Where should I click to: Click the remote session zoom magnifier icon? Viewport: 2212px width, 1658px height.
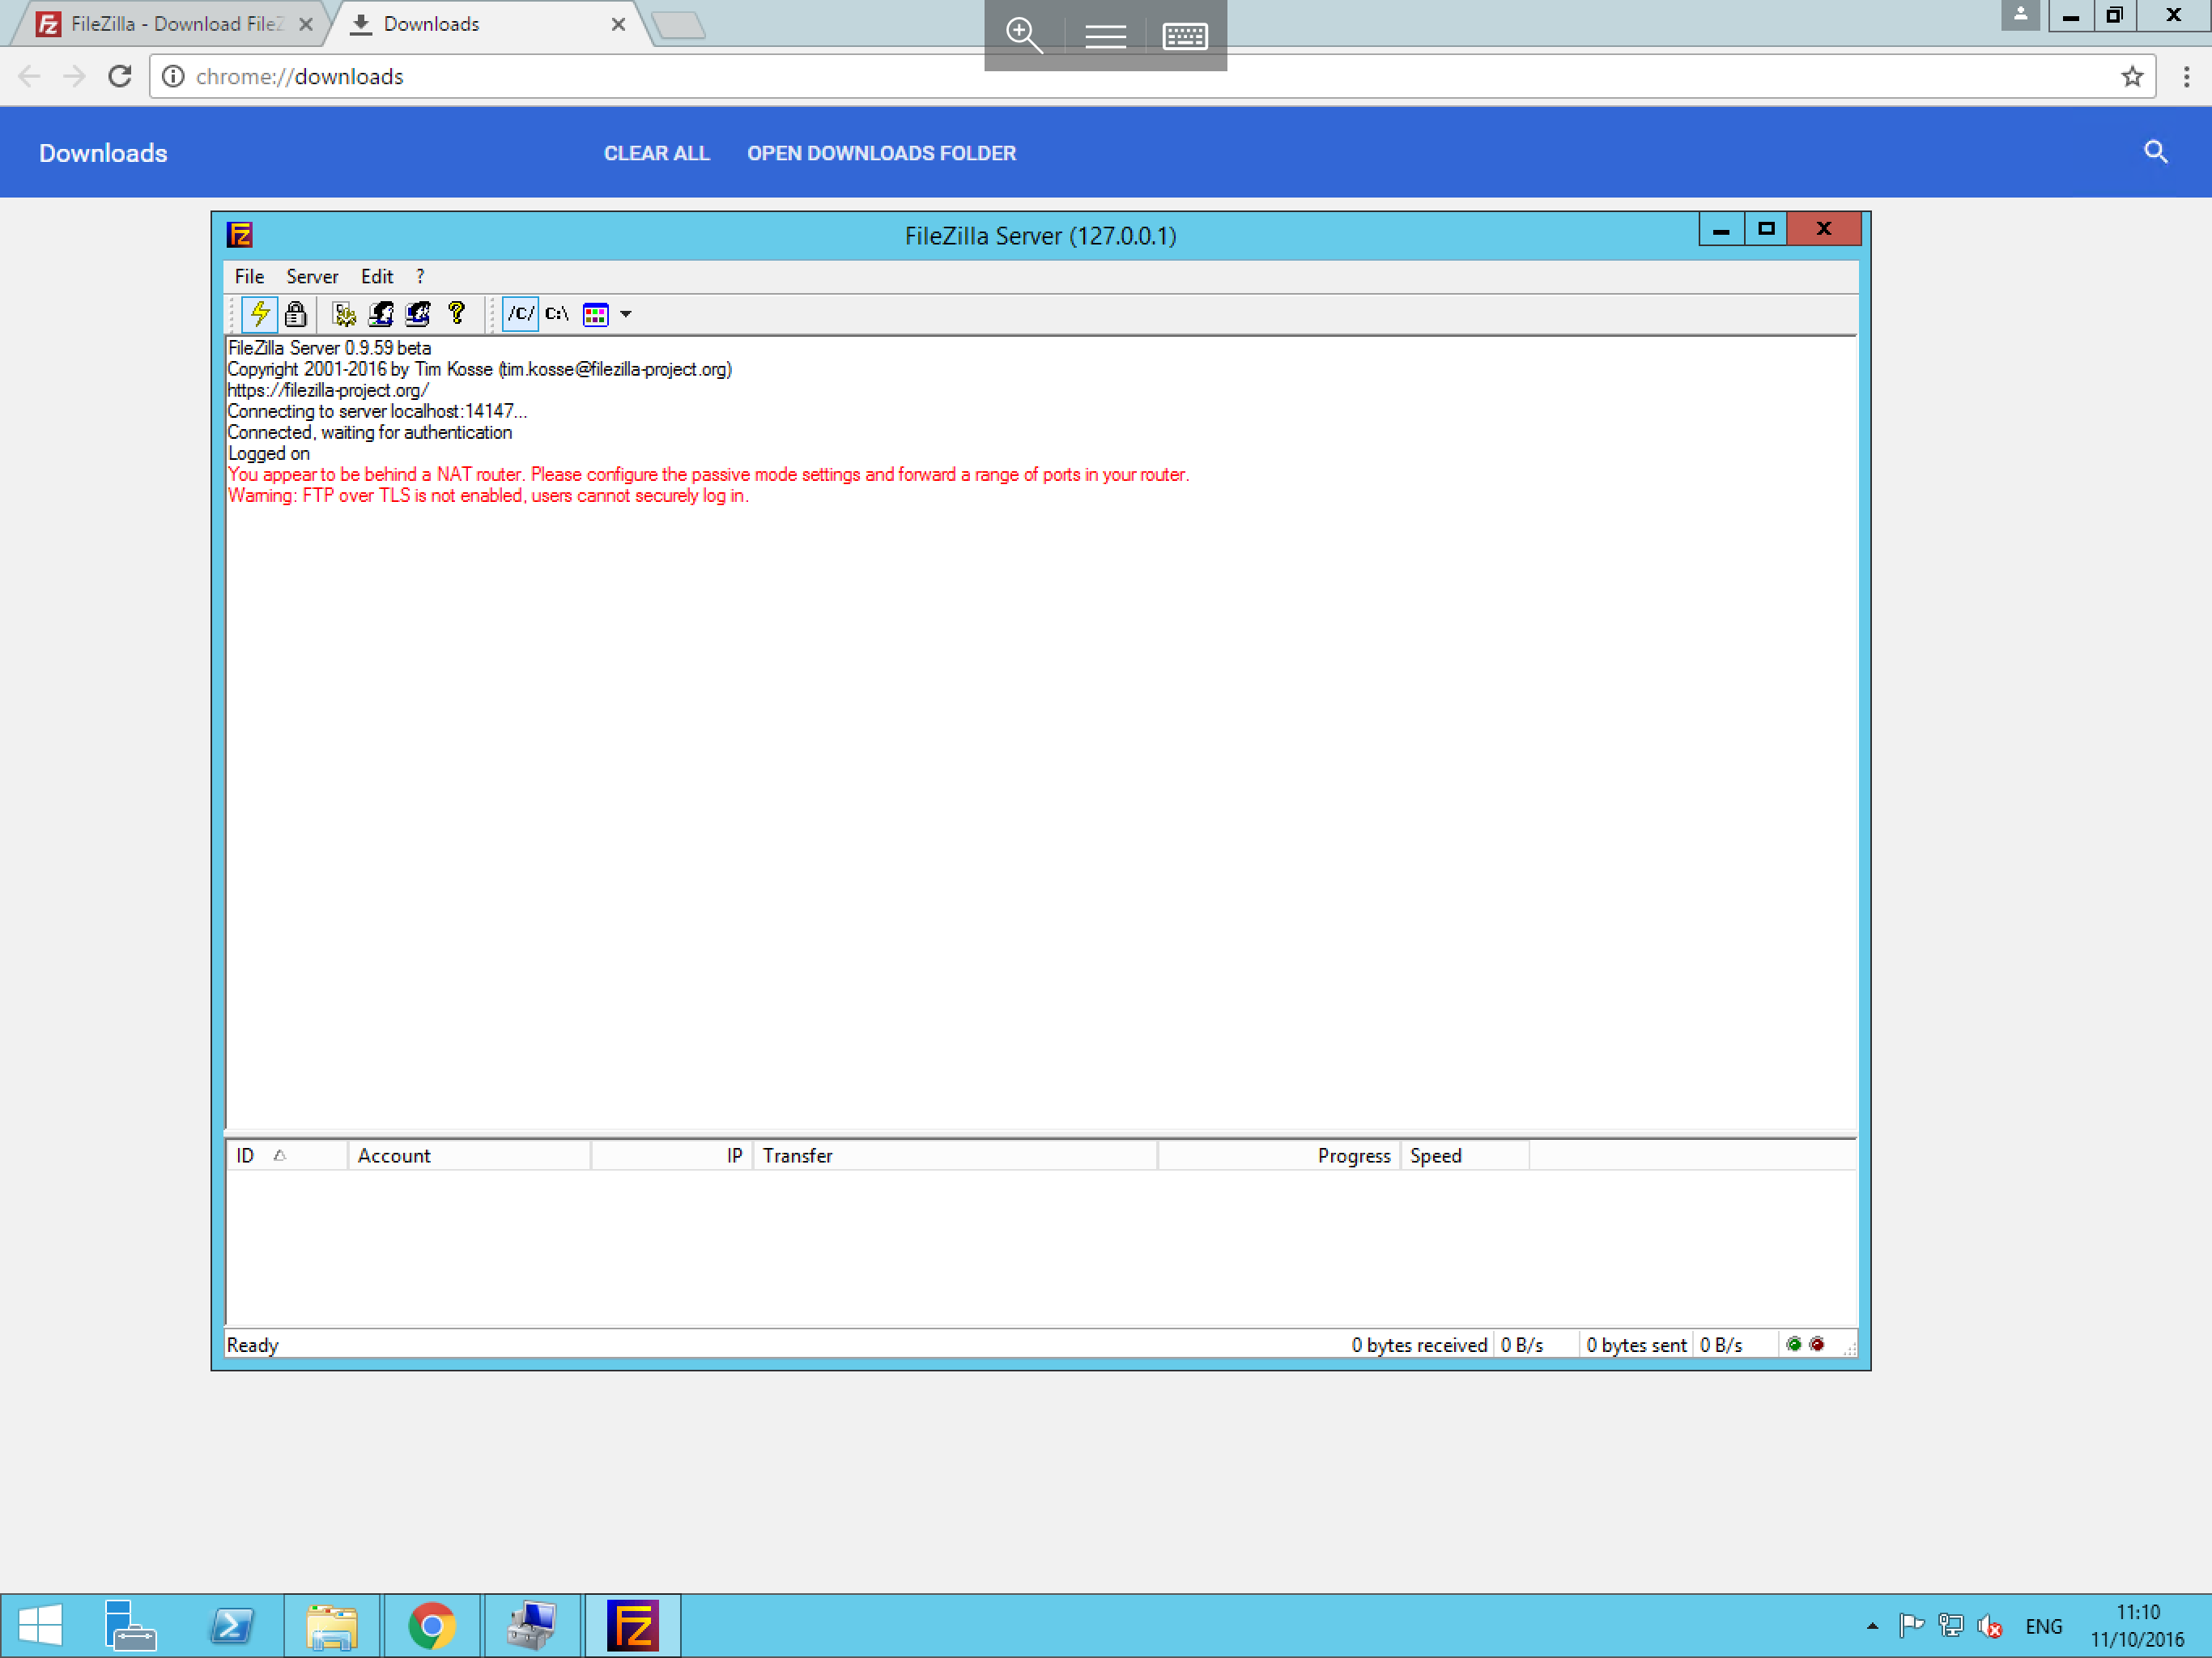[1024, 36]
